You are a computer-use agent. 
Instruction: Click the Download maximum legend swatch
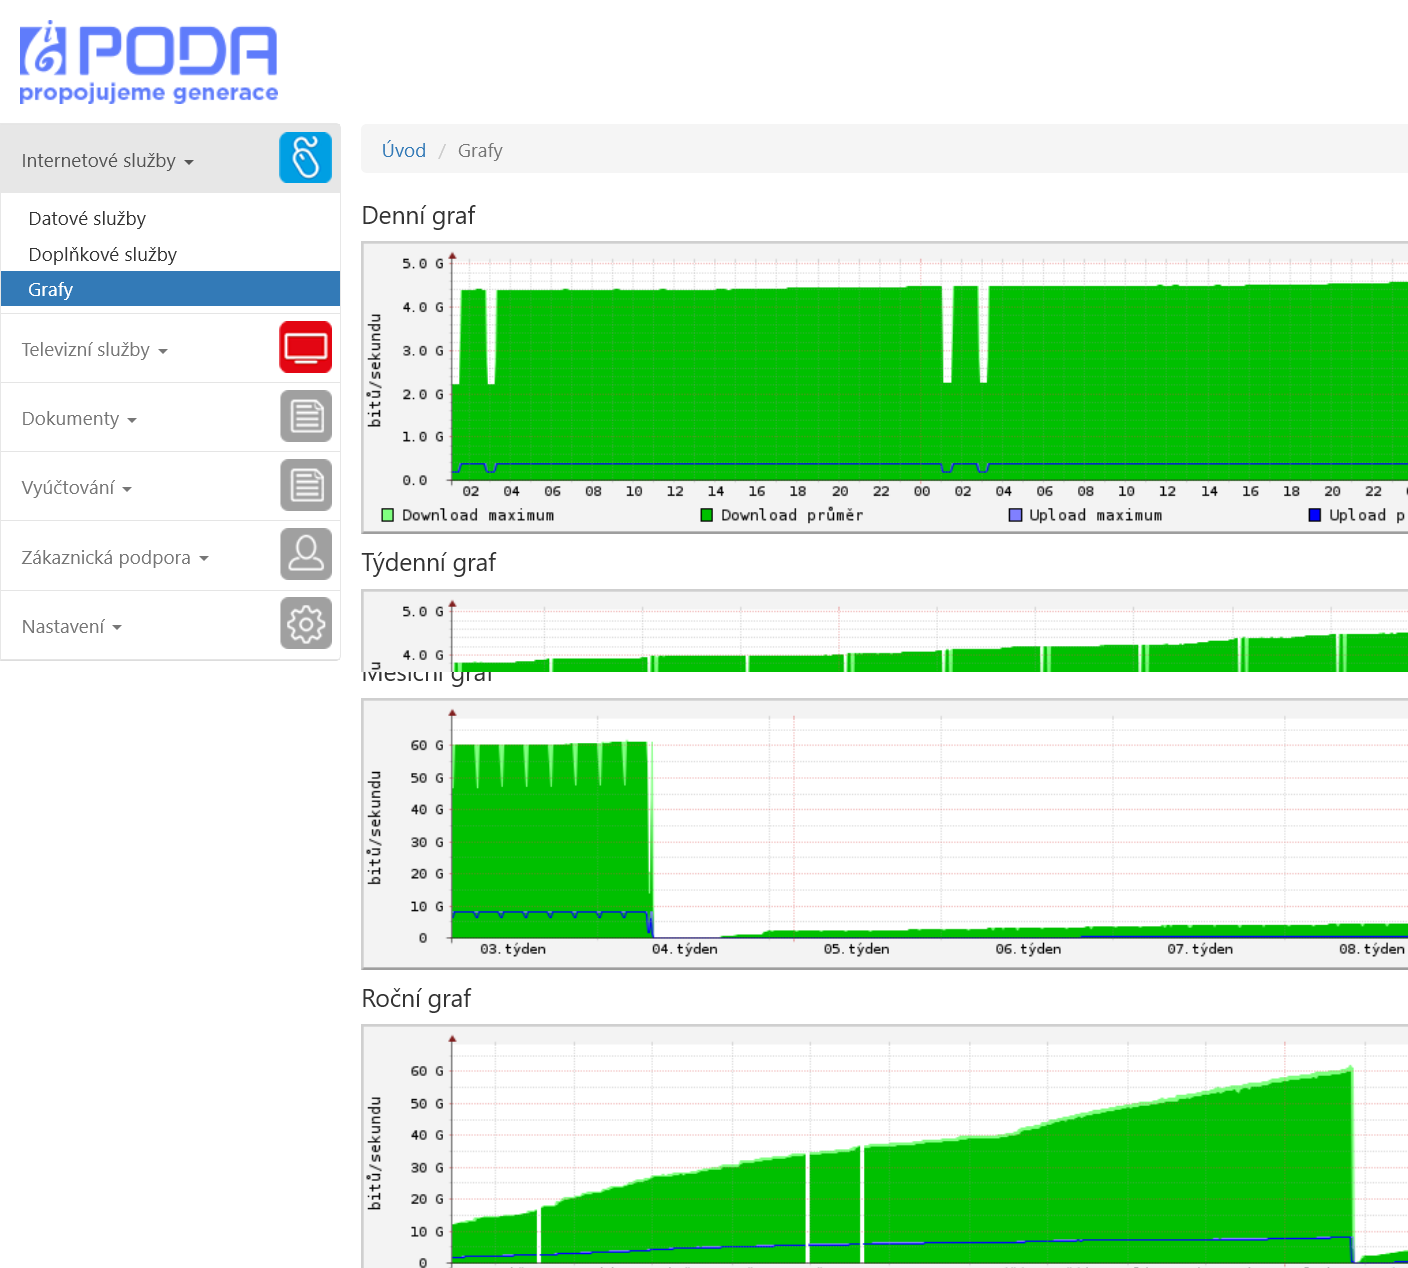tap(388, 515)
